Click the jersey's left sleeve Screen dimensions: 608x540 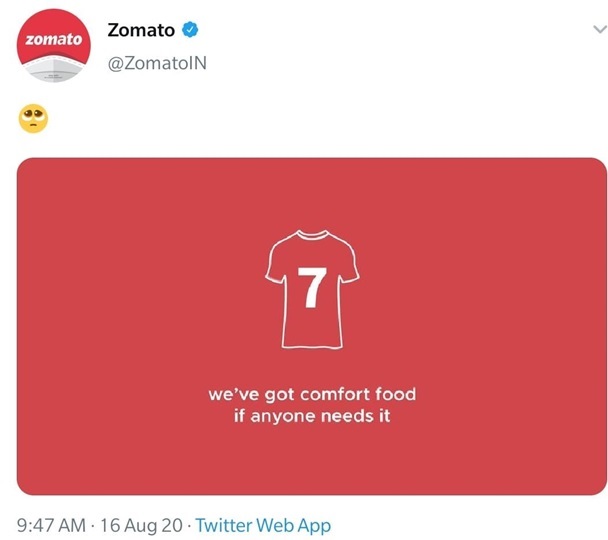tap(273, 262)
